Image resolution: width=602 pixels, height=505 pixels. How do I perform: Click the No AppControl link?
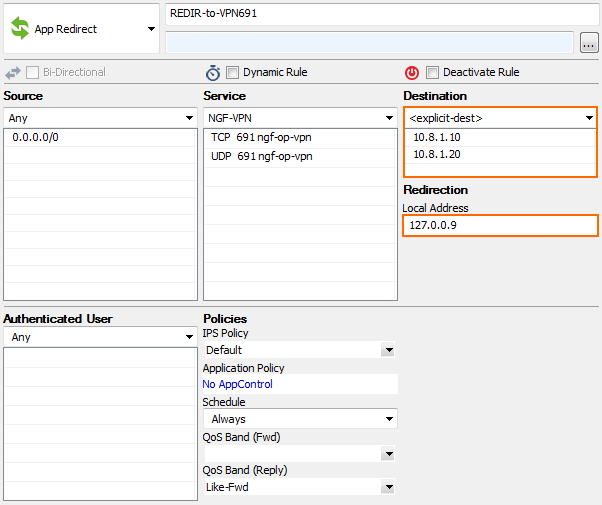click(x=237, y=384)
